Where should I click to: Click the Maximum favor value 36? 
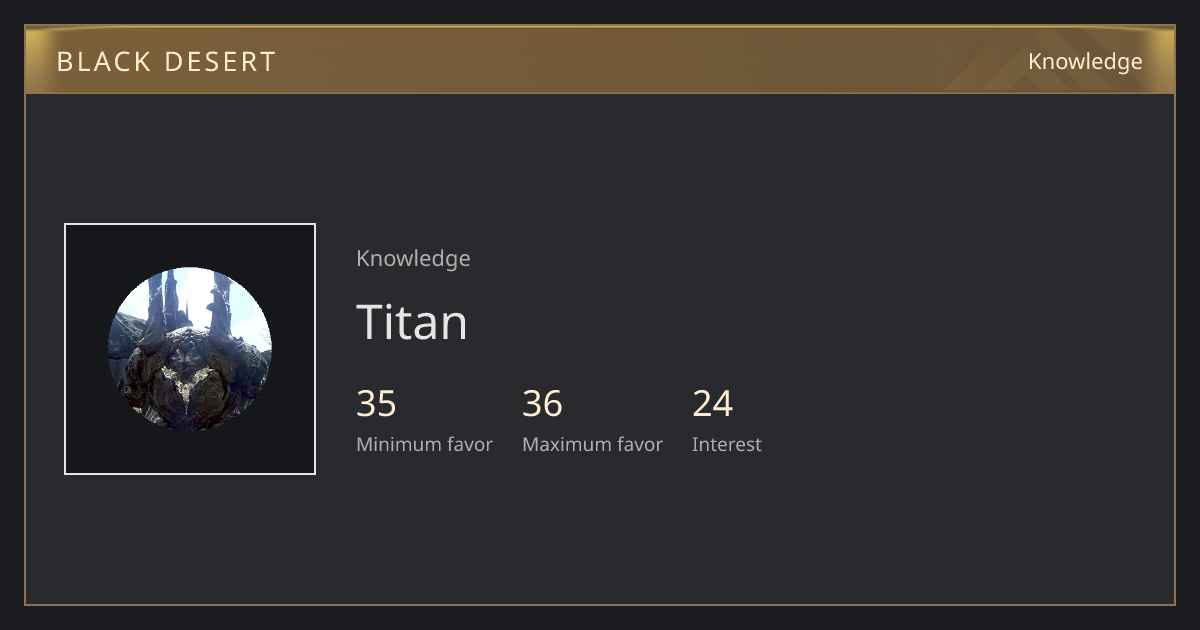[x=542, y=404]
